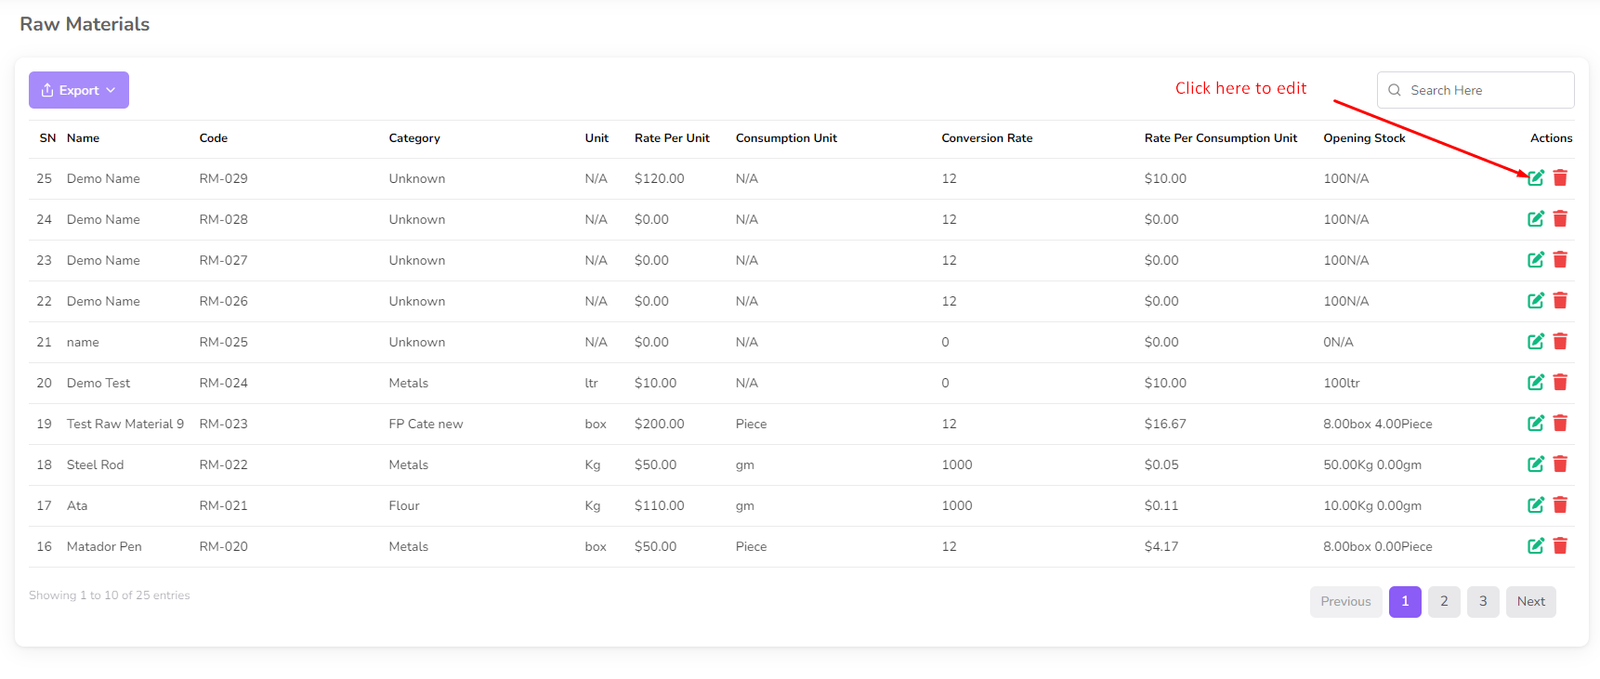The height and width of the screenshot is (679, 1600).
Task: Delete the Ata raw material
Action: click(1560, 505)
